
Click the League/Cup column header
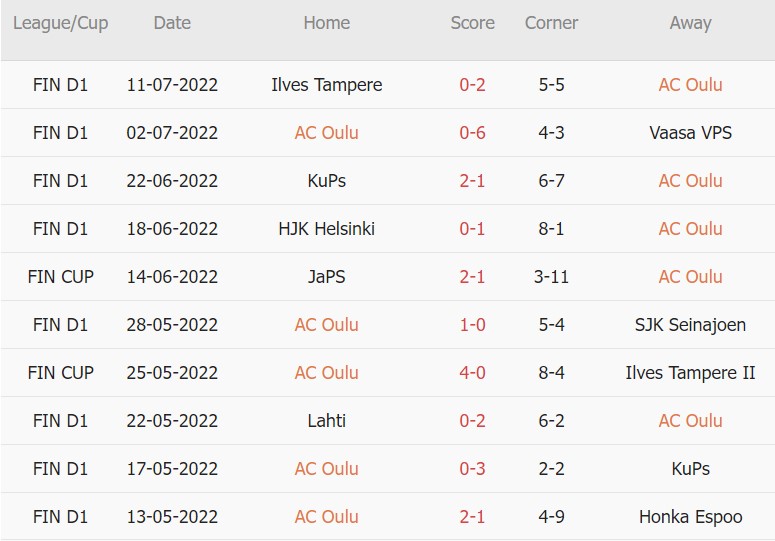pyautogui.click(x=60, y=23)
